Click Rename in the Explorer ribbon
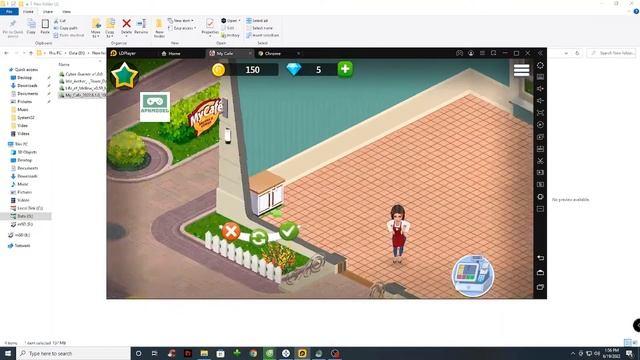The height and width of the screenshot is (360, 640). (141, 27)
